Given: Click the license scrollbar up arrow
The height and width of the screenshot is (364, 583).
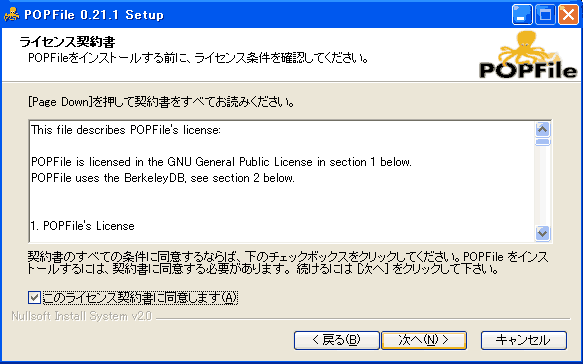Looking at the screenshot, I should [542, 129].
